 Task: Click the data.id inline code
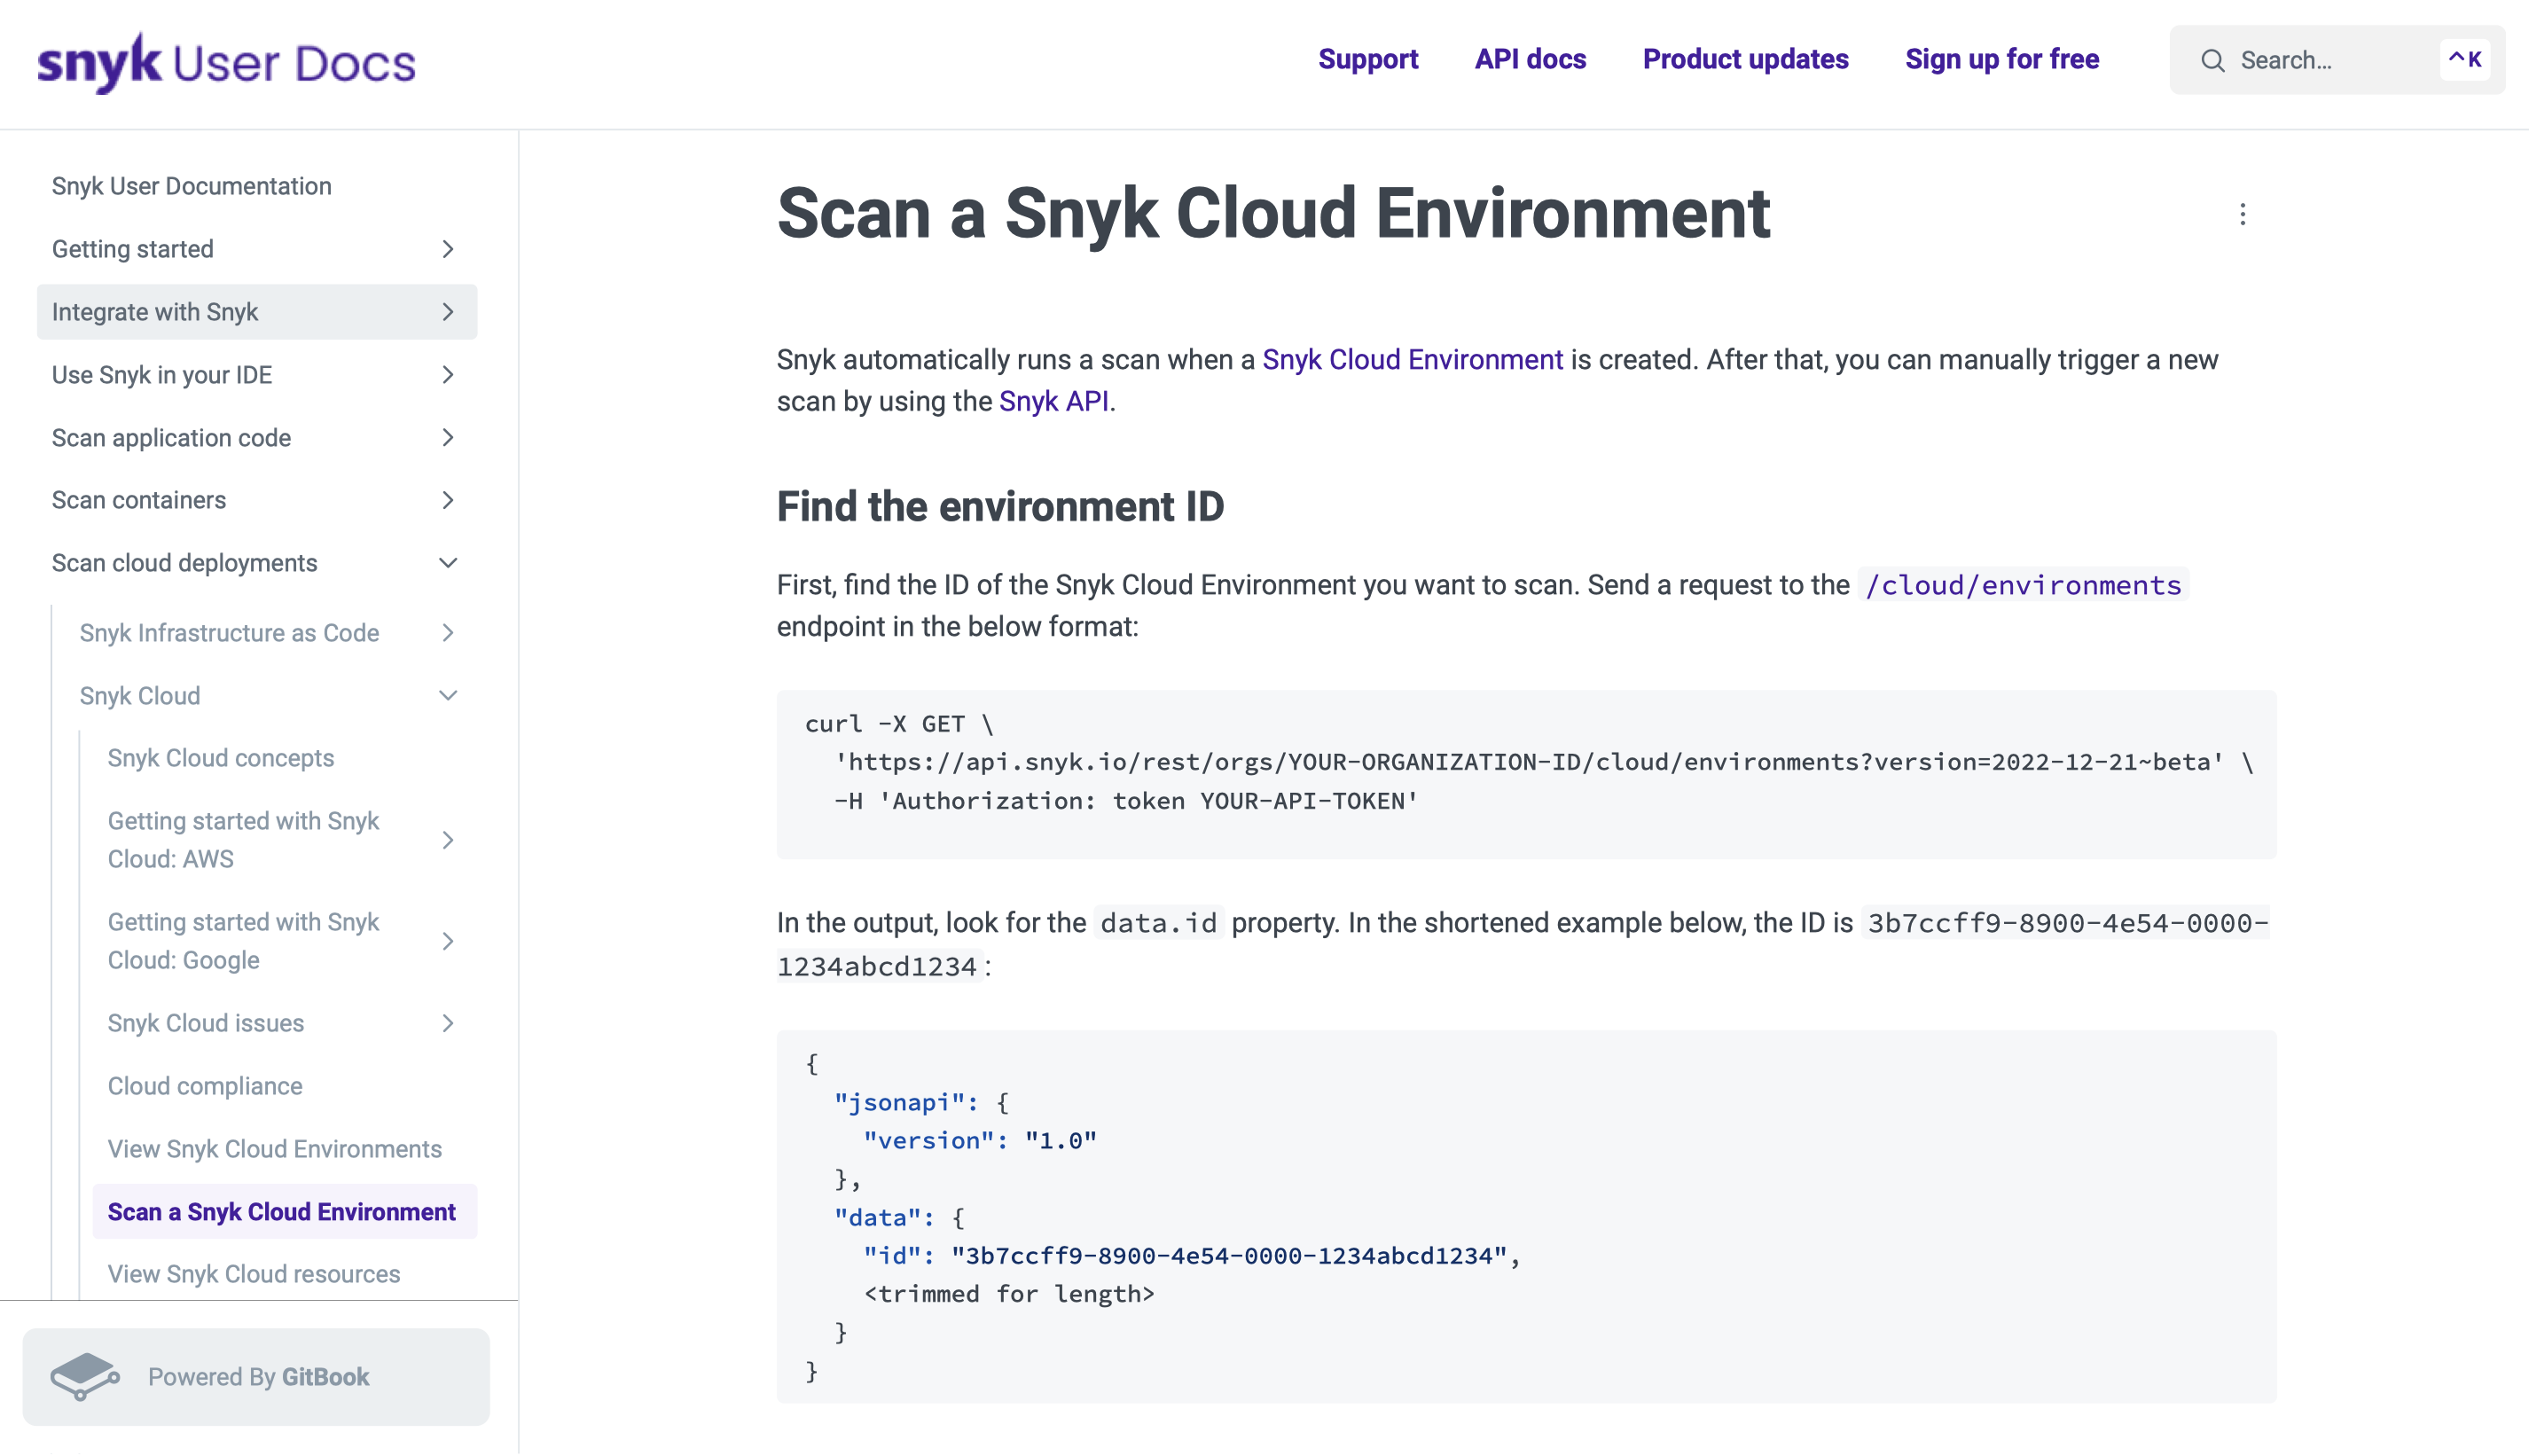pos(1158,923)
